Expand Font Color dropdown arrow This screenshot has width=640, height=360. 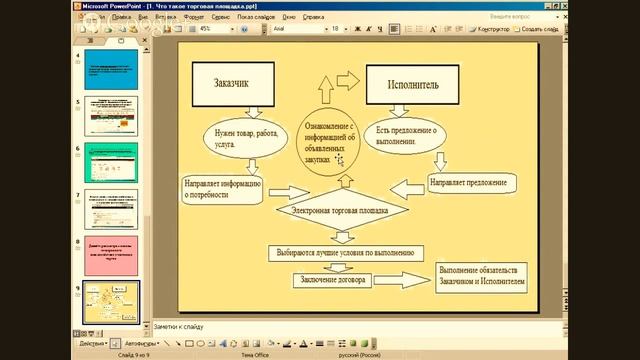click(311, 344)
